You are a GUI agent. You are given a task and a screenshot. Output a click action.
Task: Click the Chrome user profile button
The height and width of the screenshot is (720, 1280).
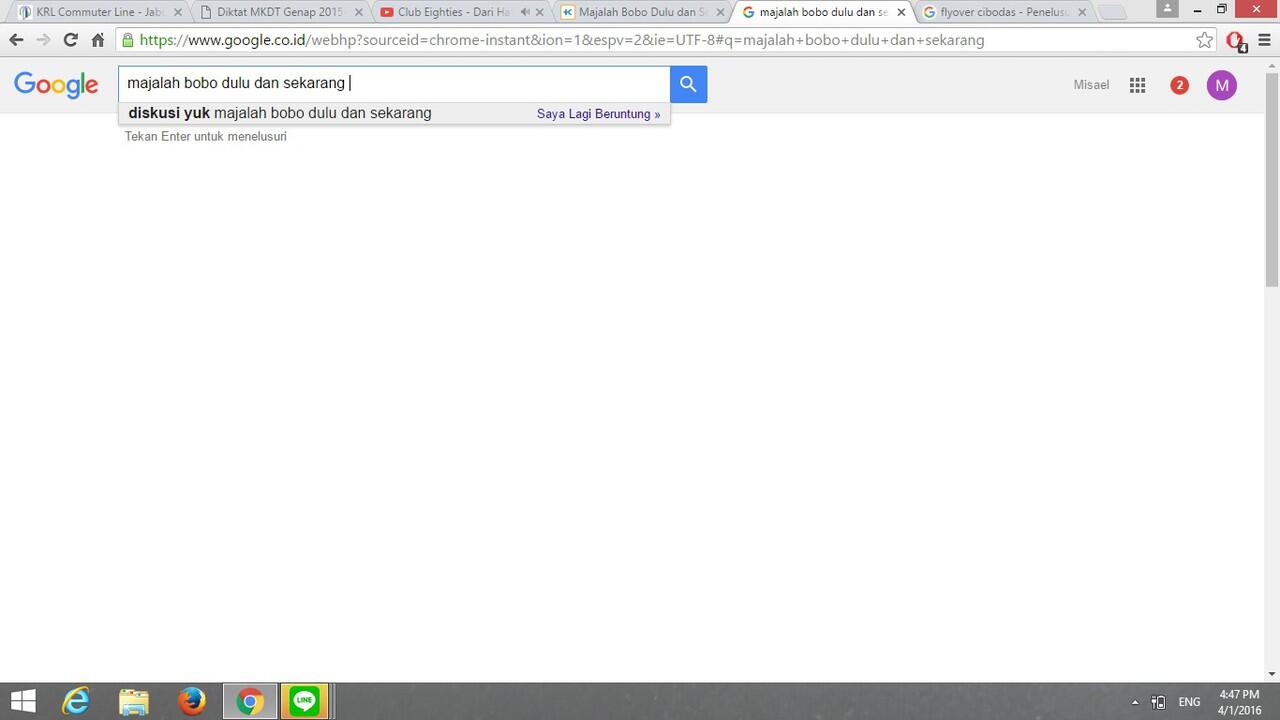coord(1167,8)
